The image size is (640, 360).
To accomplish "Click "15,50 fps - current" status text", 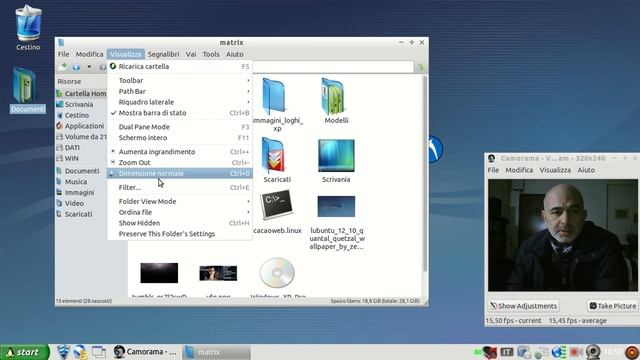I will tap(513, 320).
